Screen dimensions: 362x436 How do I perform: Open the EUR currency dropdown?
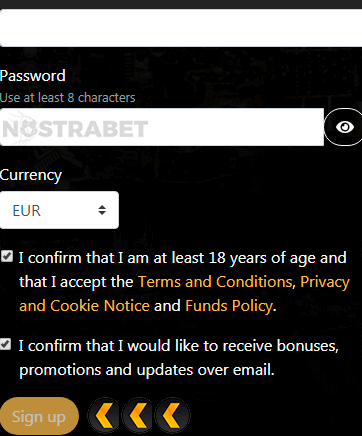pos(59,210)
